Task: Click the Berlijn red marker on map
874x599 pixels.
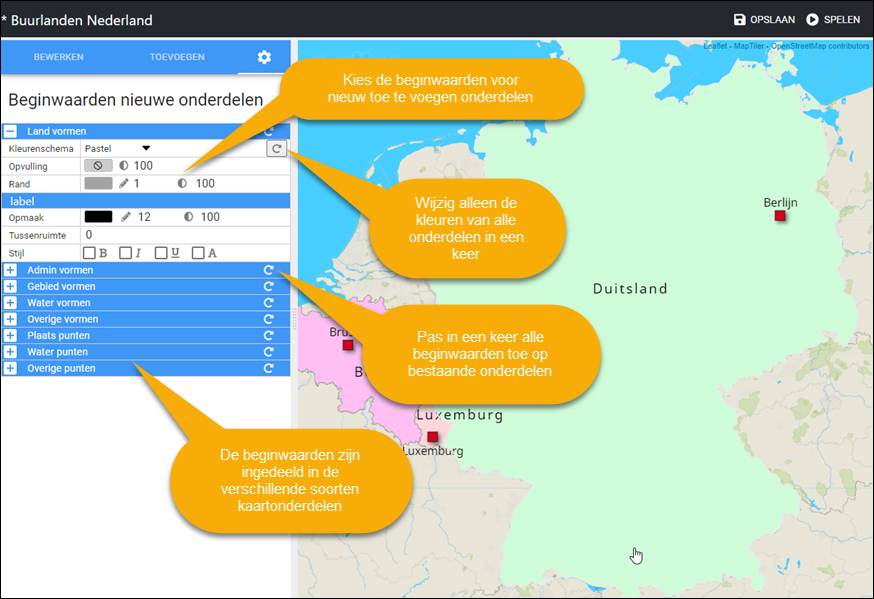Action: coord(780,216)
